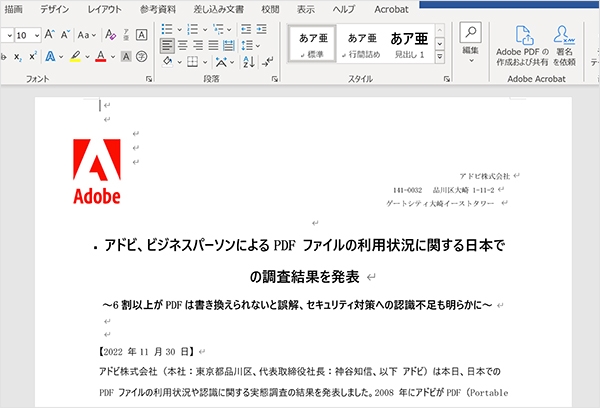This screenshot has width=600, height=408.
Task: Select the Adobe logo image in document
Action: tap(97, 171)
